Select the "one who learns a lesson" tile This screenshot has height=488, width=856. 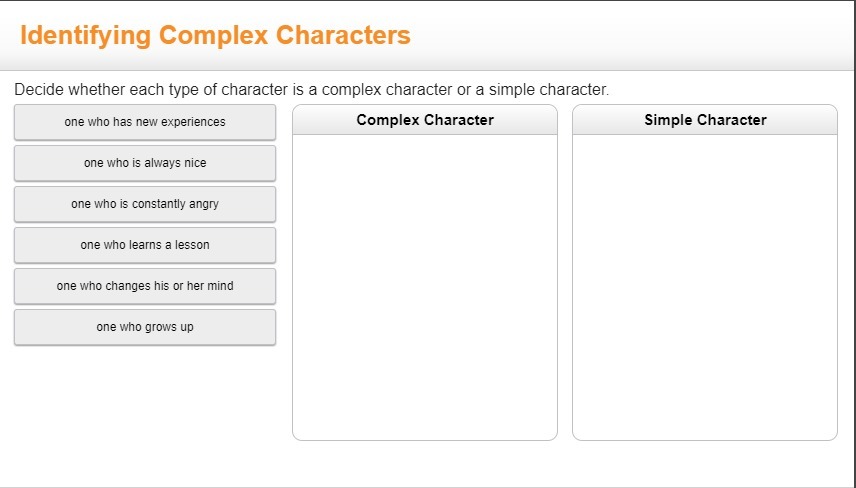pyautogui.click(x=145, y=245)
